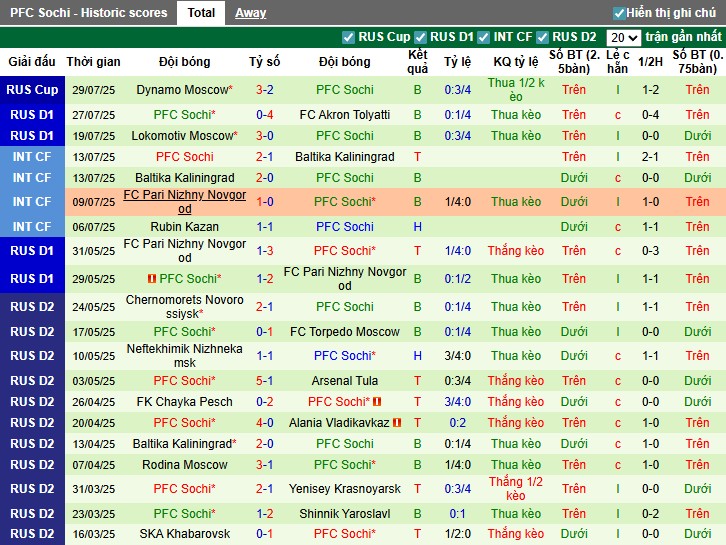Click Yenisey Krasnoyarsk team name
Viewport: 726px width, 545px height.
coord(345,489)
